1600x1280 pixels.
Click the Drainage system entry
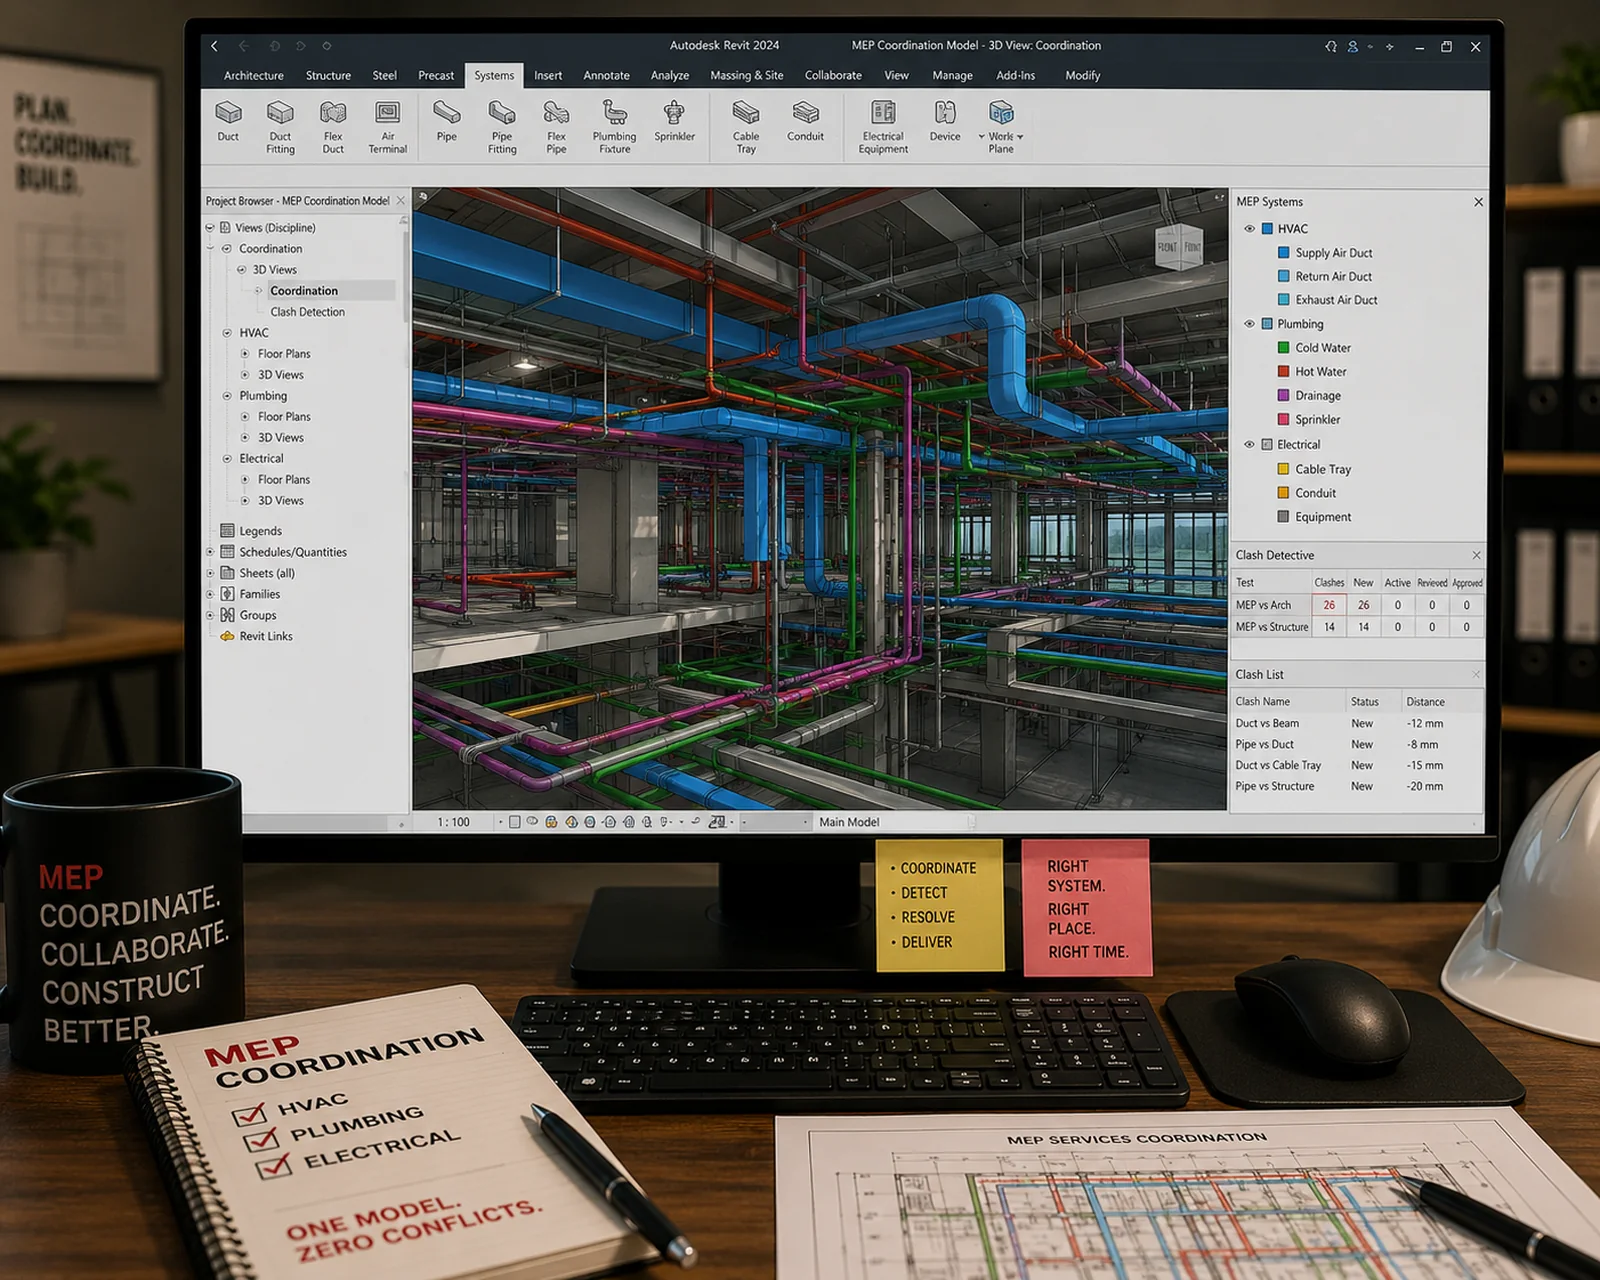pyautogui.click(x=1318, y=396)
